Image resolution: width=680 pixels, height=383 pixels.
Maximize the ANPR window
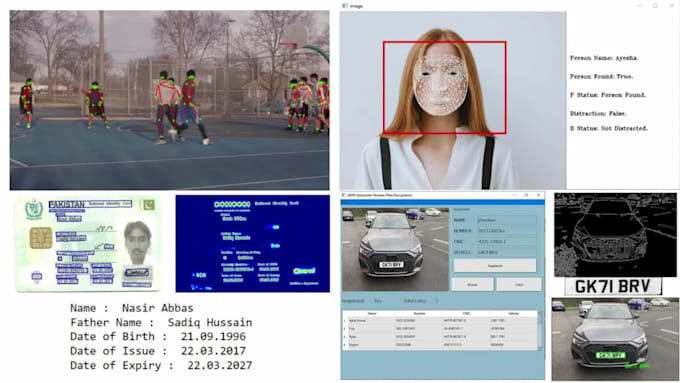[x=526, y=195]
